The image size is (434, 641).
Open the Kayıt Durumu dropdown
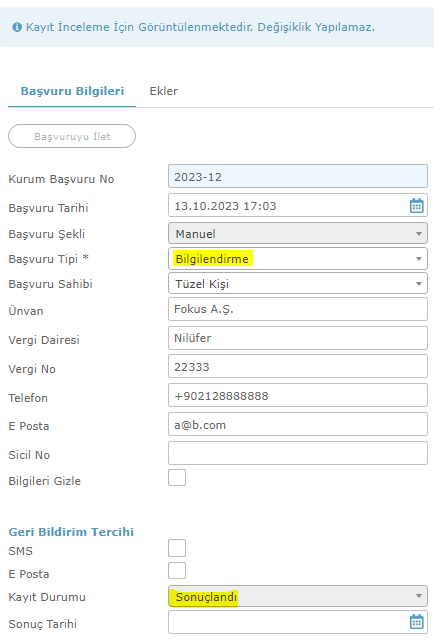click(298, 596)
